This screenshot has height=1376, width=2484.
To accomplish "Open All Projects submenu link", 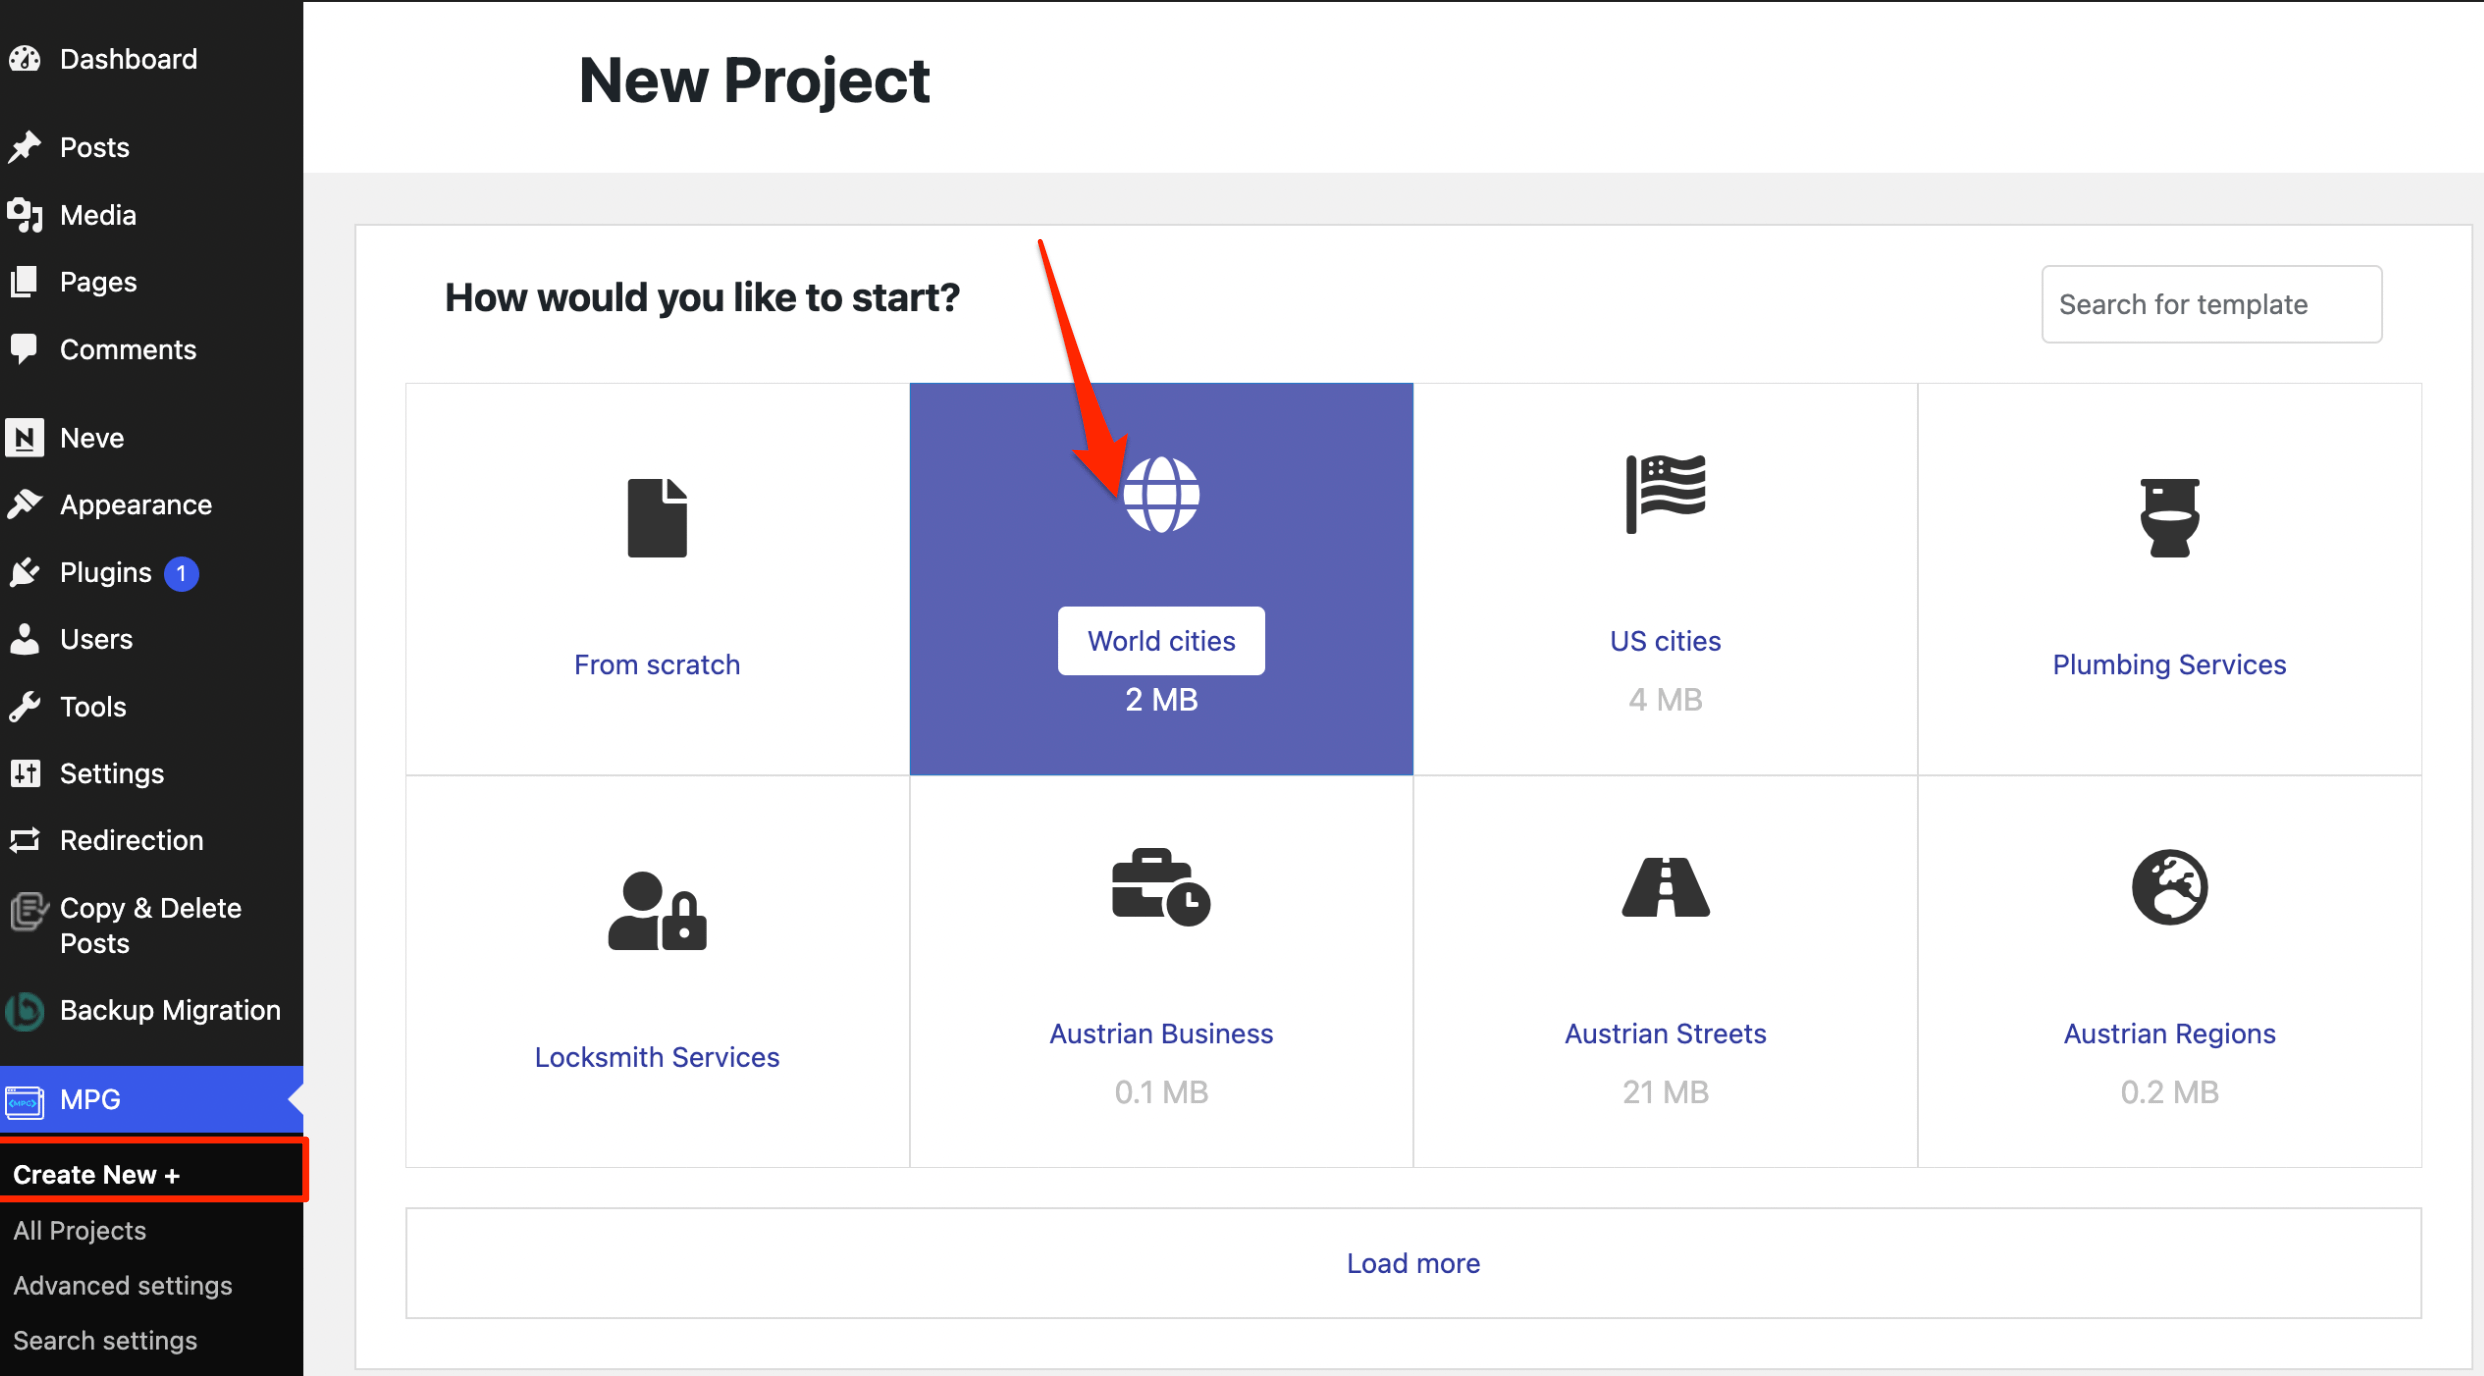I will (x=80, y=1230).
